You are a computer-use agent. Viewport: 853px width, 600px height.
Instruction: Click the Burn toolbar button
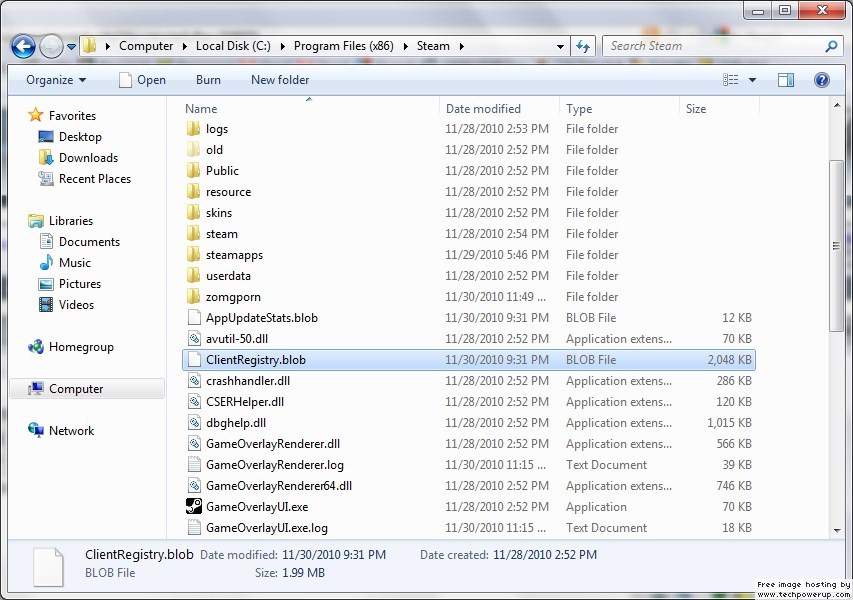tap(208, 80)
